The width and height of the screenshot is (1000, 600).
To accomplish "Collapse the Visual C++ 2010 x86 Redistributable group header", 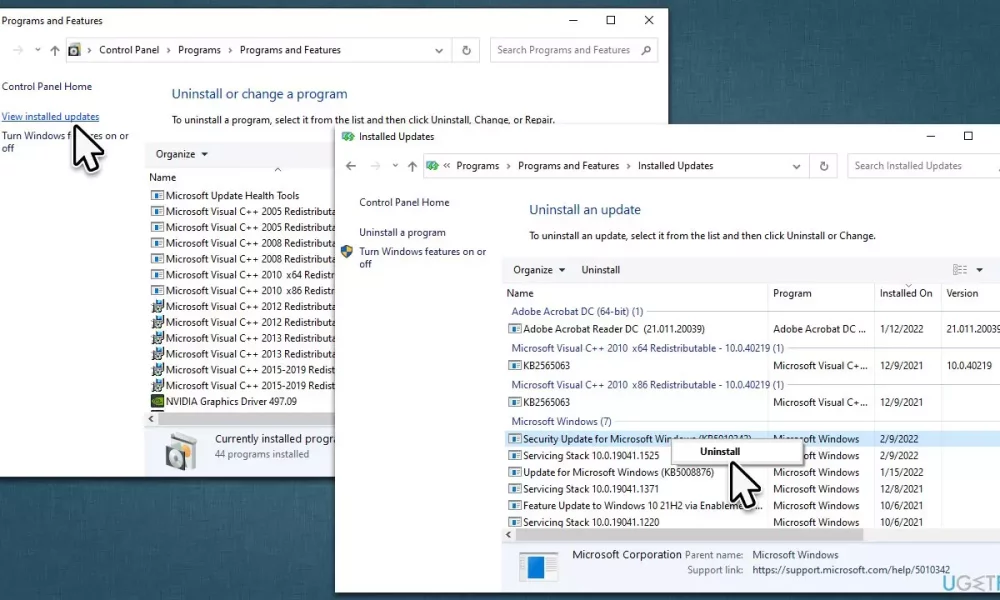I will 647,385.
